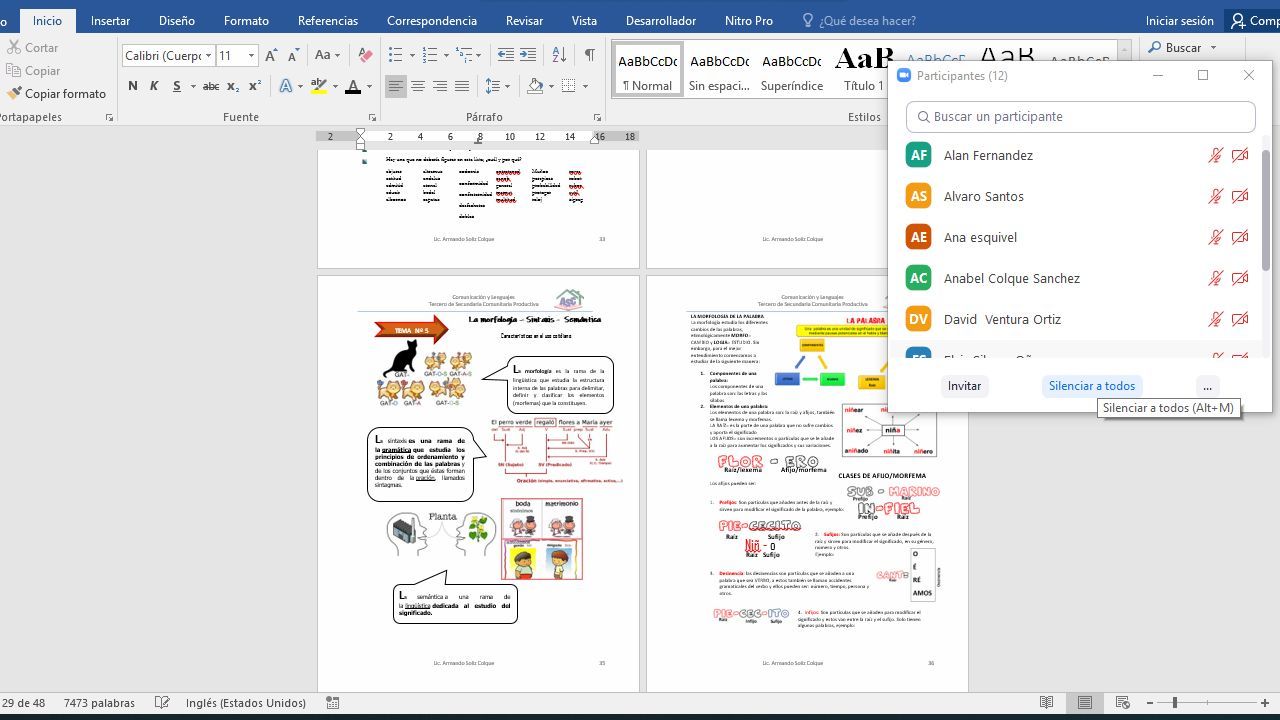Decrease indent icon
This screenshot has height=720, width=1280.
506,55
